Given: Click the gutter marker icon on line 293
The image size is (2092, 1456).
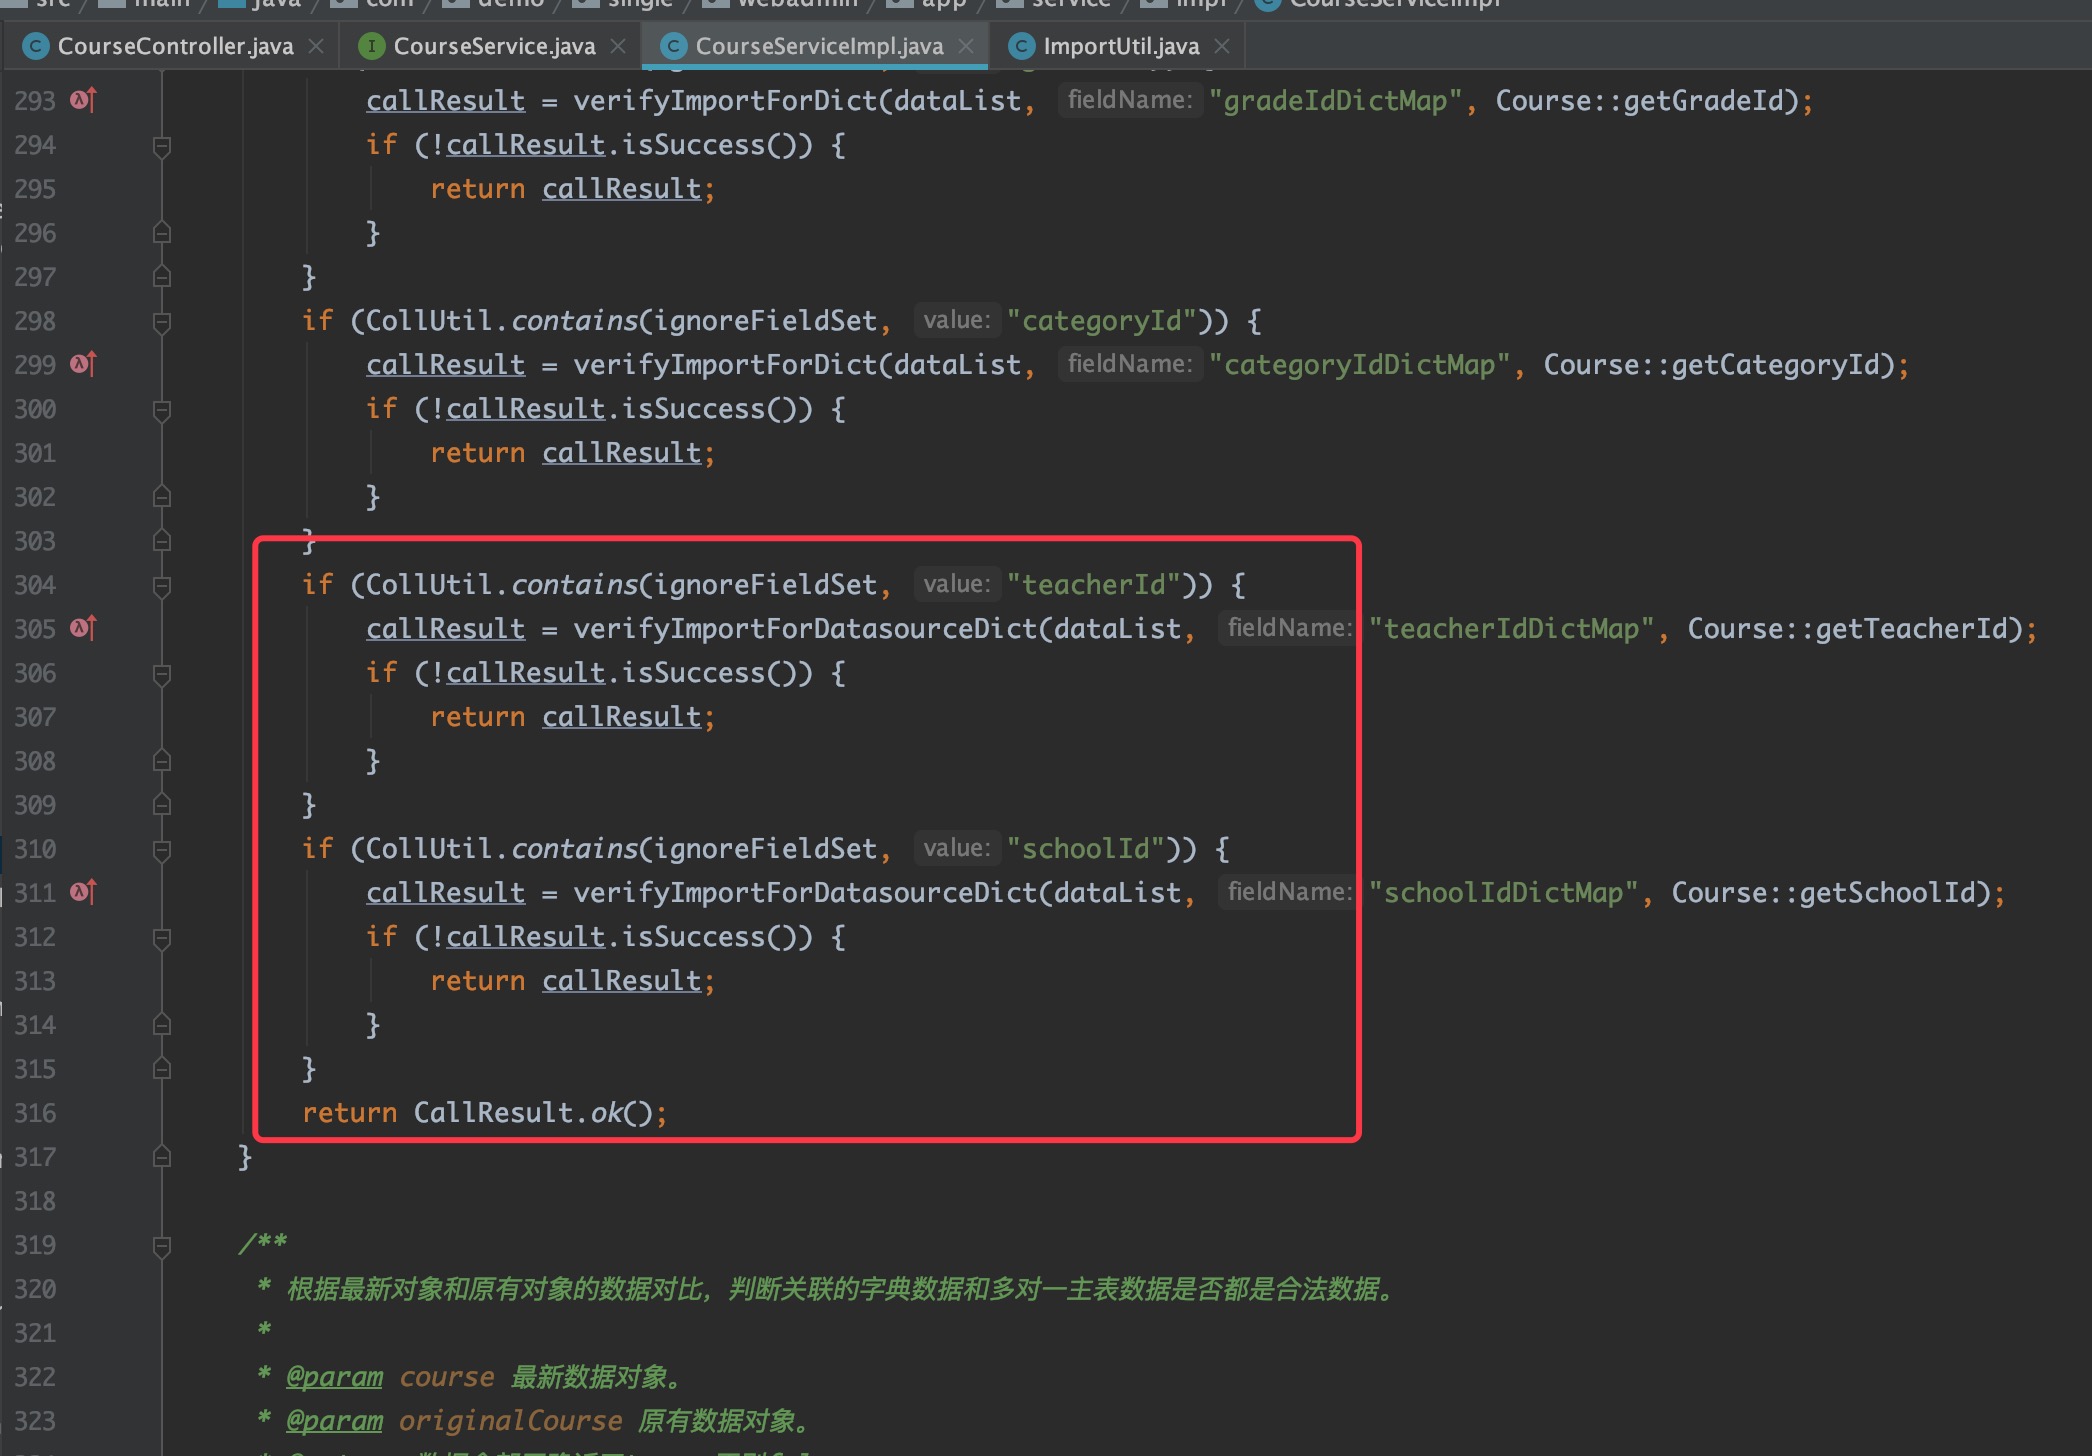Looking at the screenshot, I should click(x=83, y=100).
